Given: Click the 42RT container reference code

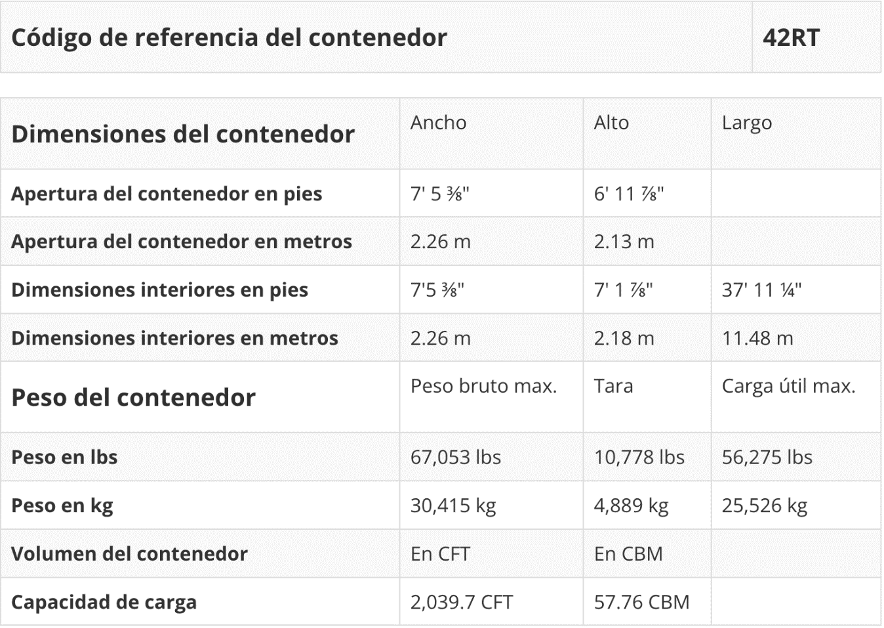Looking at the screenshot, I should click(791, 37).
